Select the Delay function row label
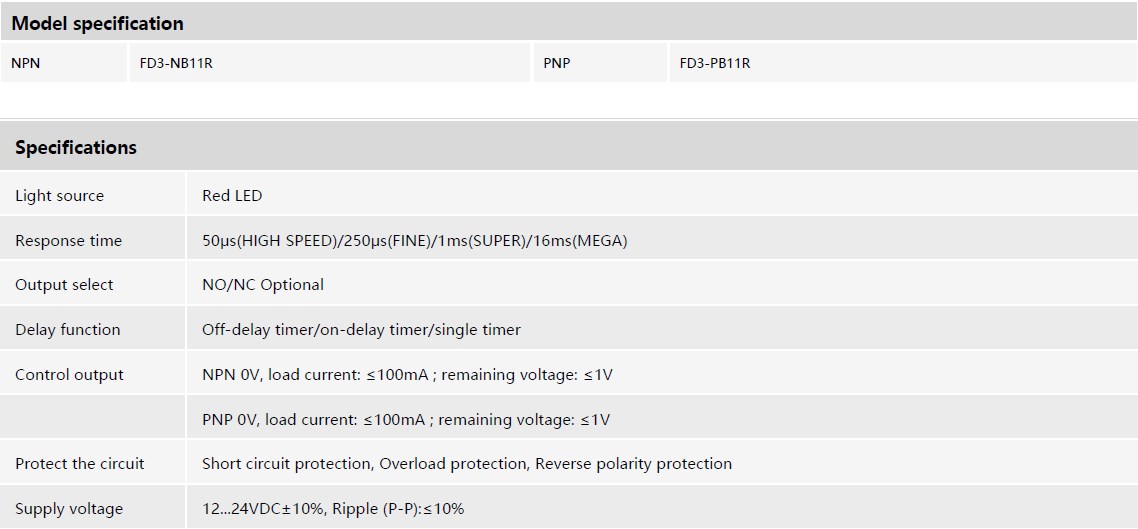The width and height of the screenshot is (1138, 529). 67,330
